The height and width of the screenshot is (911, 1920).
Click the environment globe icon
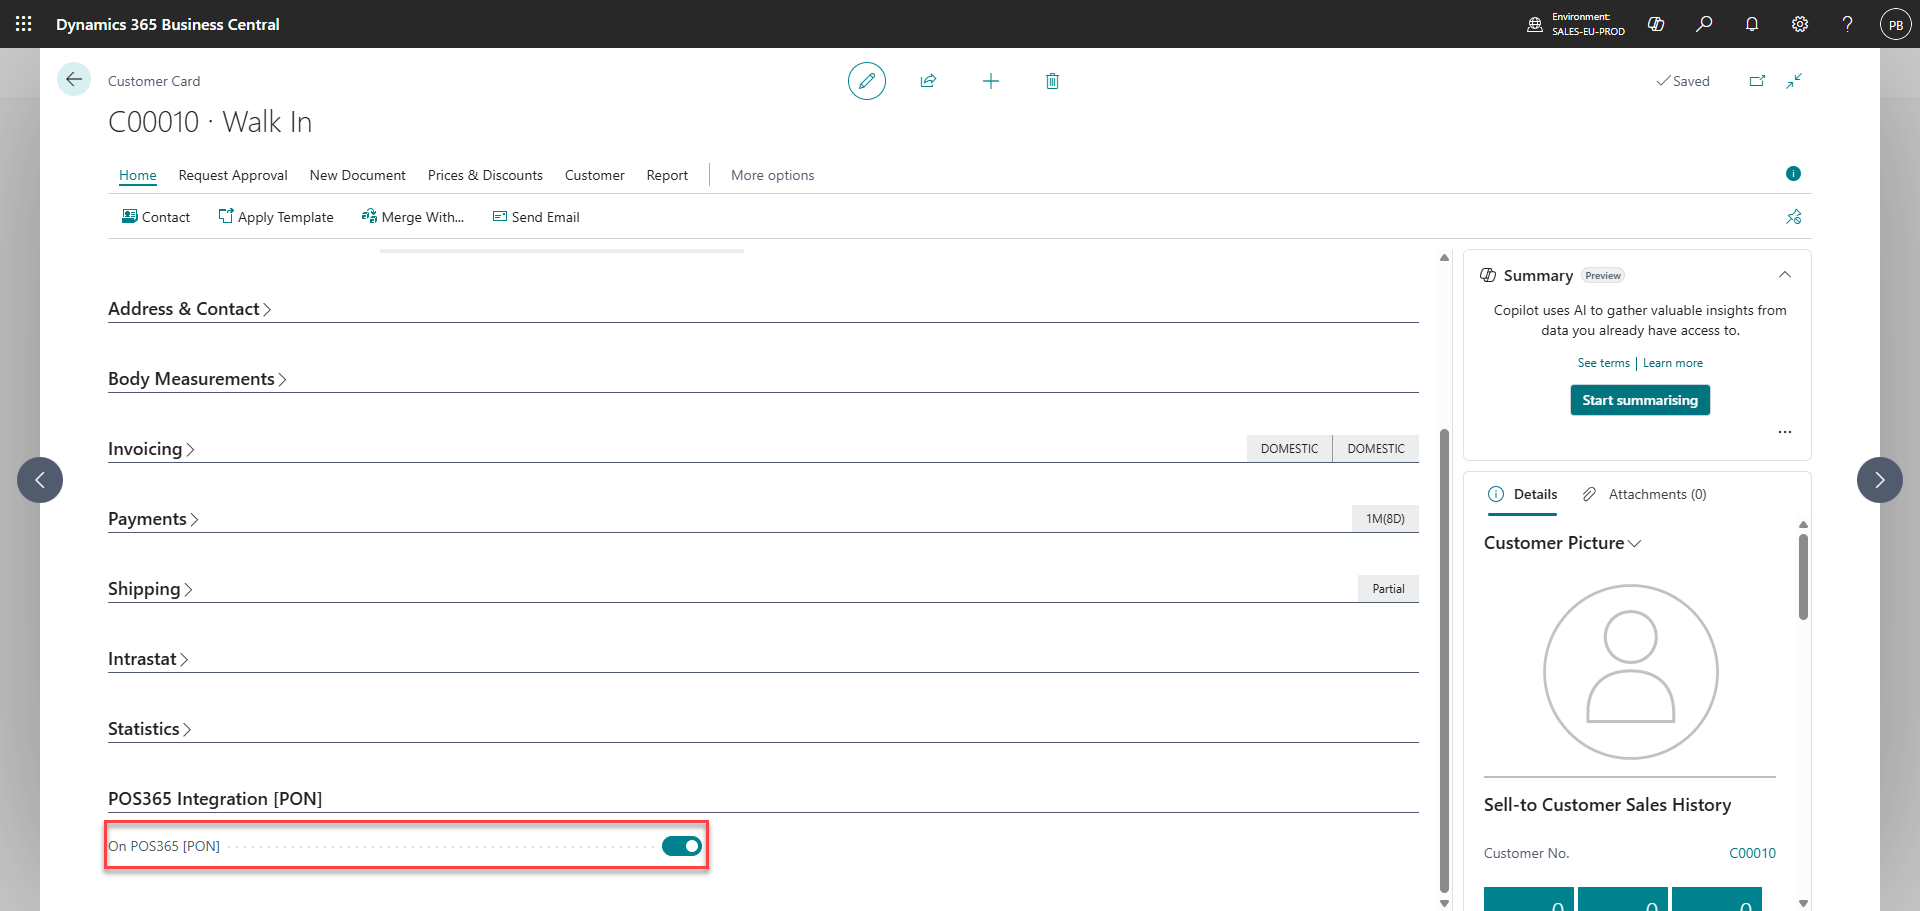point(1535,24)
